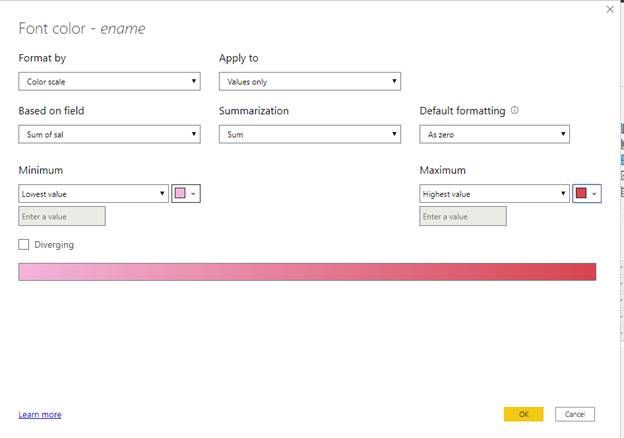The width and height of the screenshot is (624, 438).
Task: Click the Apply to label
Action: [x=239, y=58]
